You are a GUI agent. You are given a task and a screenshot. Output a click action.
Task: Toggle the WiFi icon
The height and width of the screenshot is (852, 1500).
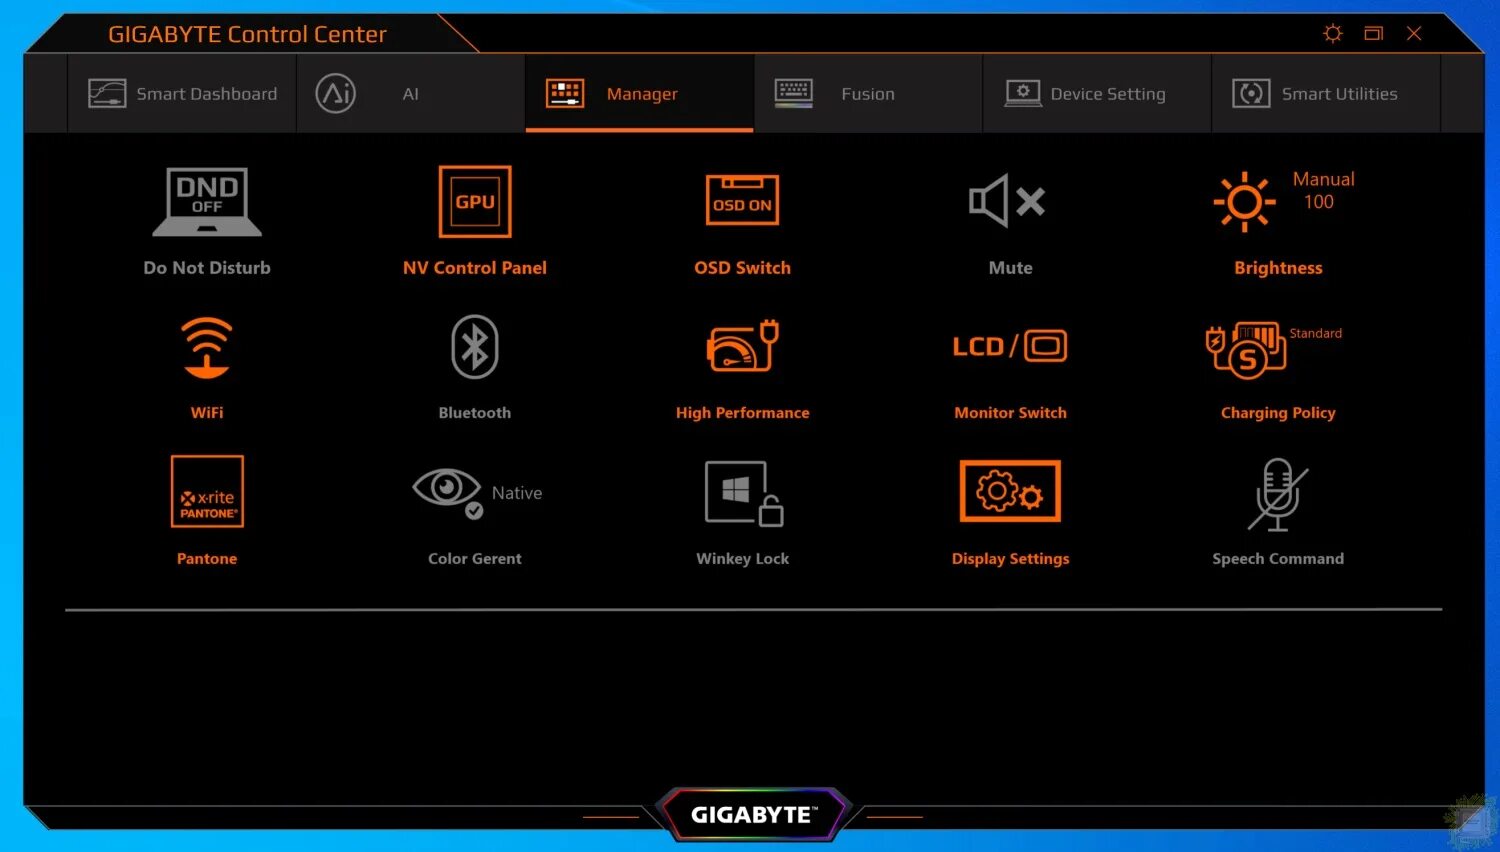[207, 348]
